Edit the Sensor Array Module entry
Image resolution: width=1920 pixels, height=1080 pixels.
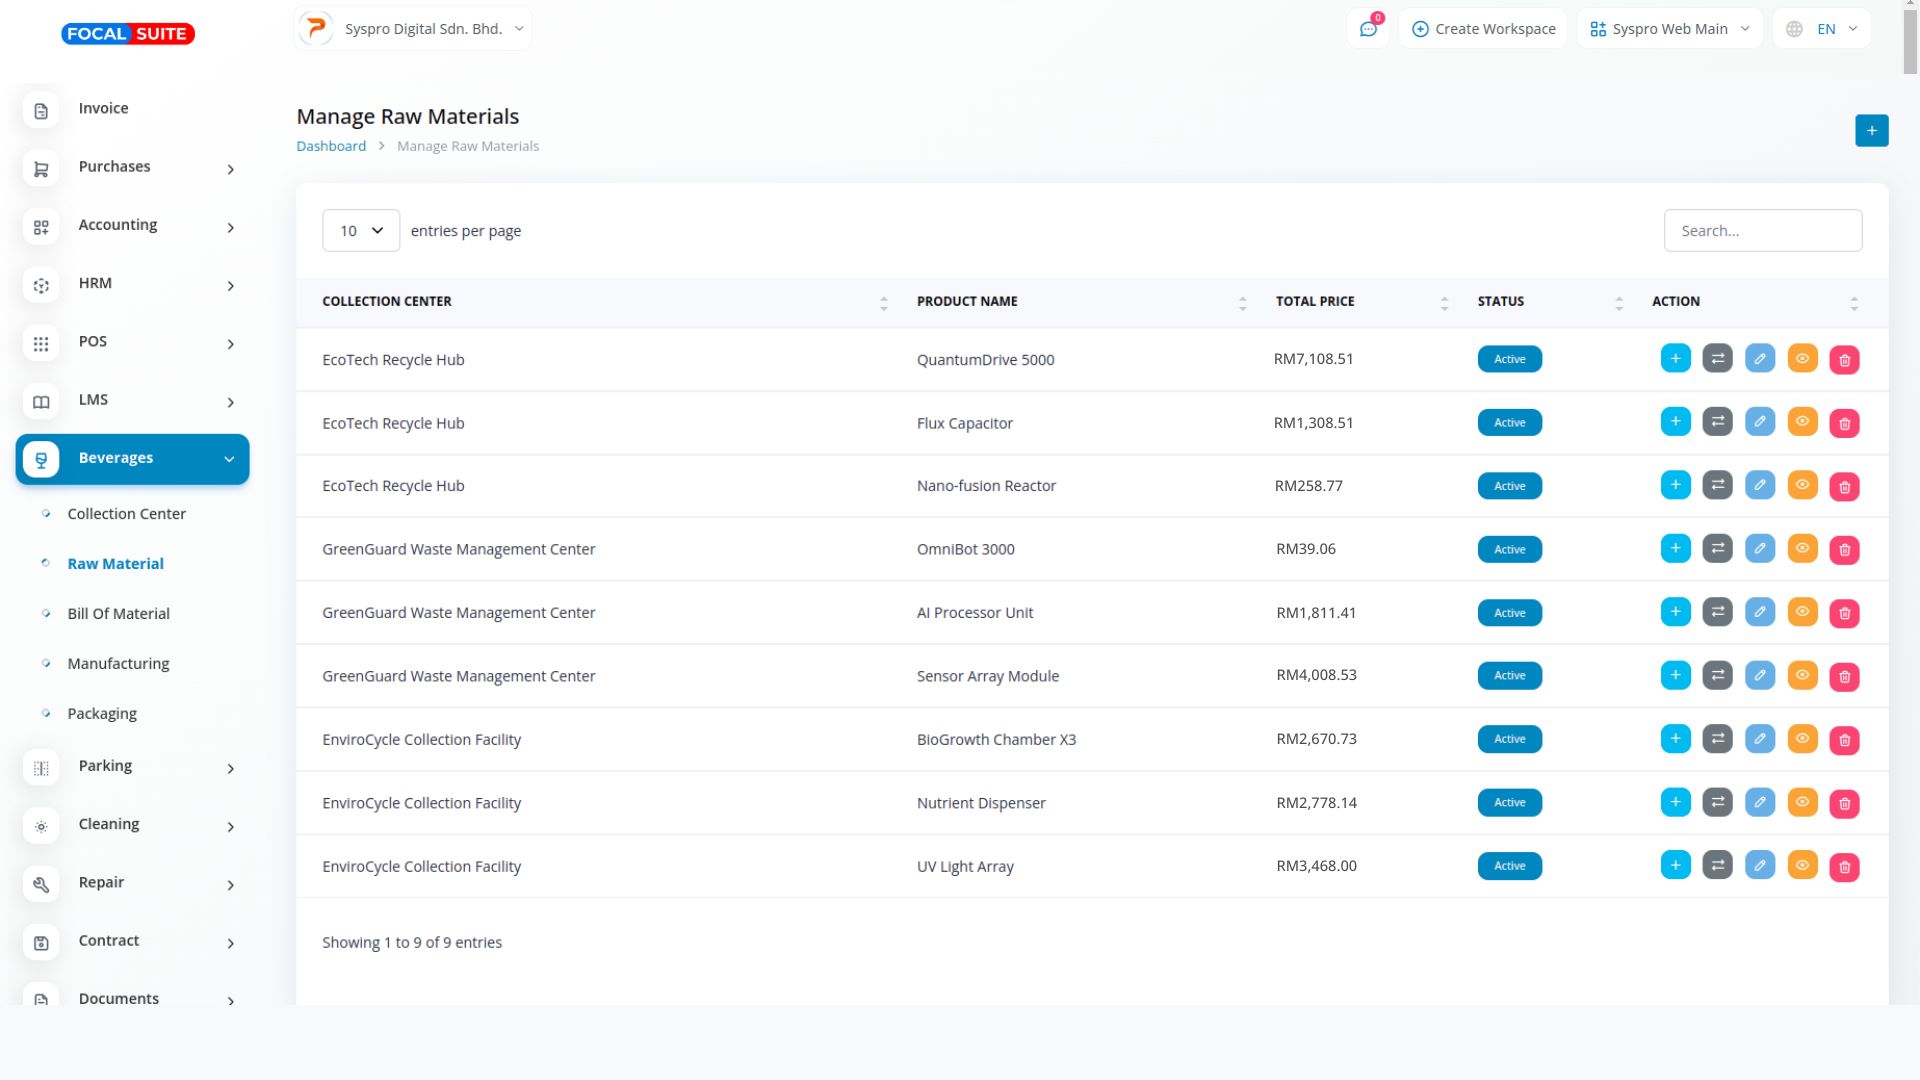click(1759, 676)
